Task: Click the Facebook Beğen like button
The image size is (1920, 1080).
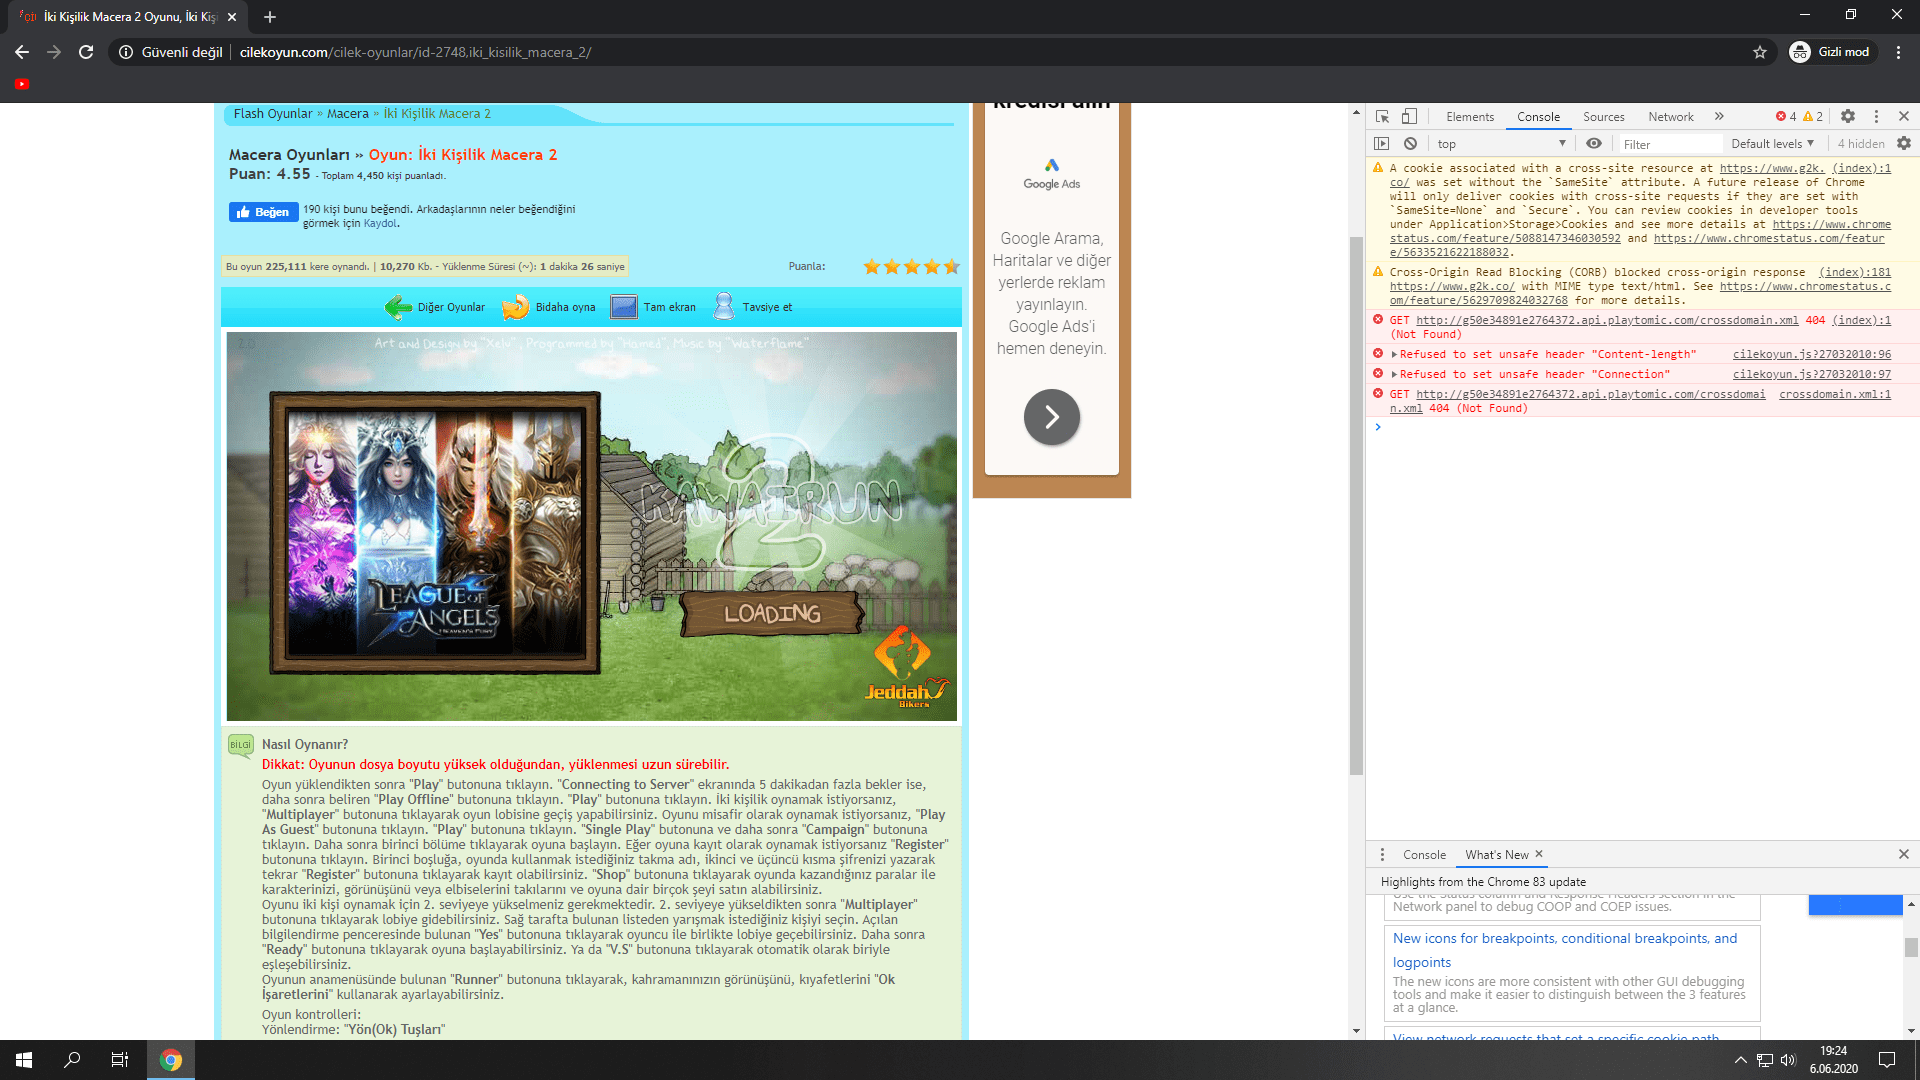Action: pos(263,212)
